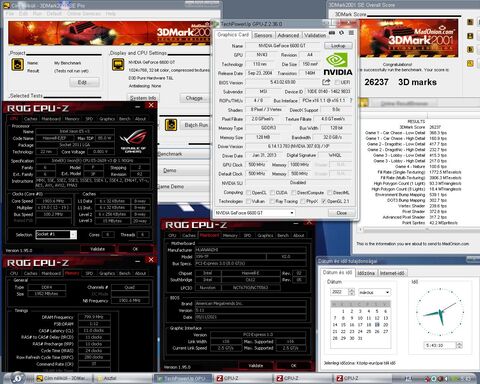Toggle the OpenGL 2.1 checkbox
480x384 pixels.
323,201
